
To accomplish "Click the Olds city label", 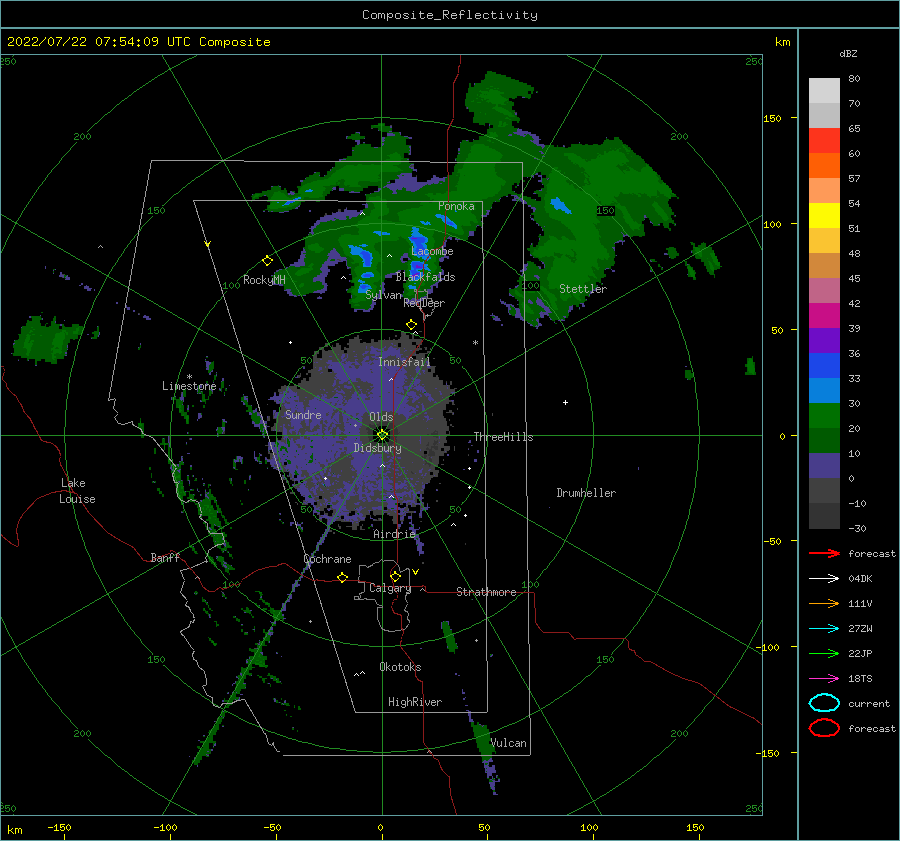I will click(381, 417).
